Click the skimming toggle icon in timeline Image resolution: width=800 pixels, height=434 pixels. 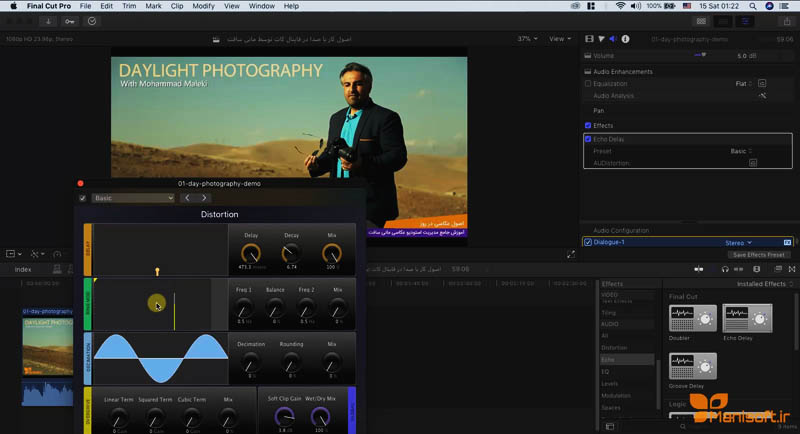[x=698, y=269]
